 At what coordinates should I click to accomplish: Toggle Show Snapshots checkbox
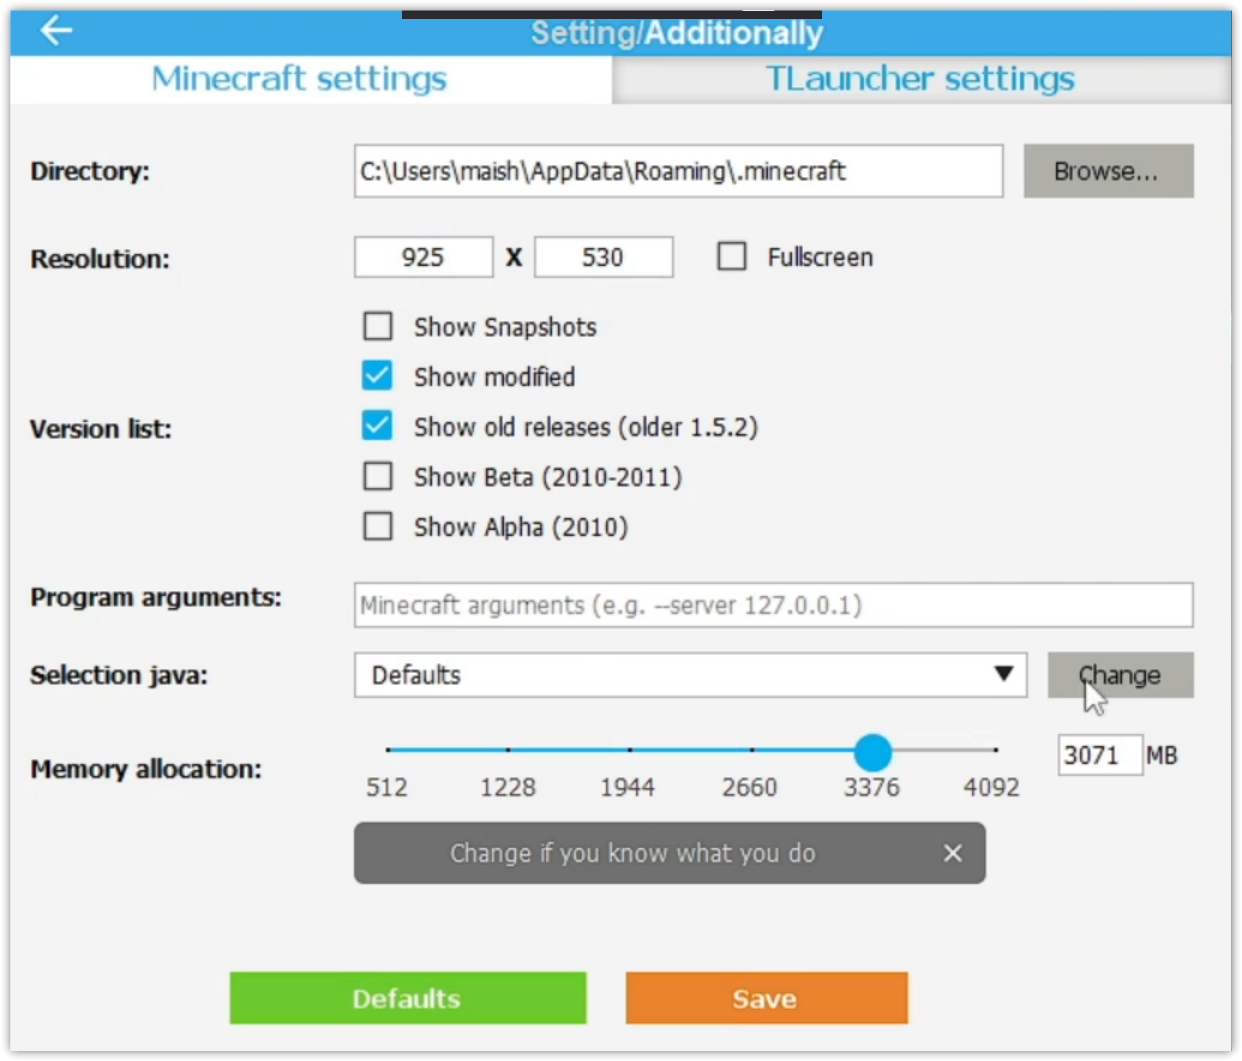(378, 326)
